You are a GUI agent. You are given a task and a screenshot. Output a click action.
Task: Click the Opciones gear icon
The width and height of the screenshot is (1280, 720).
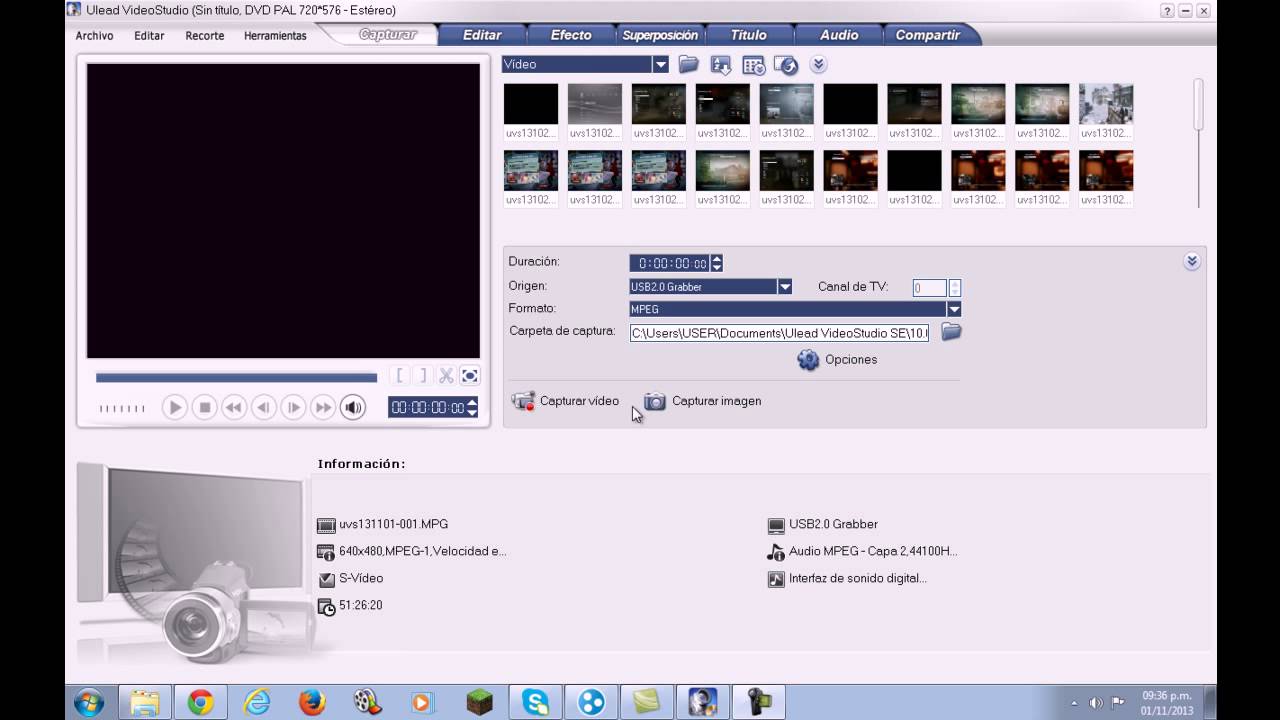(x=808, y=360)
